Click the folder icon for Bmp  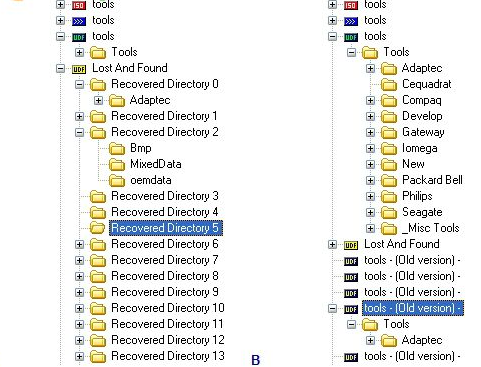117,148
